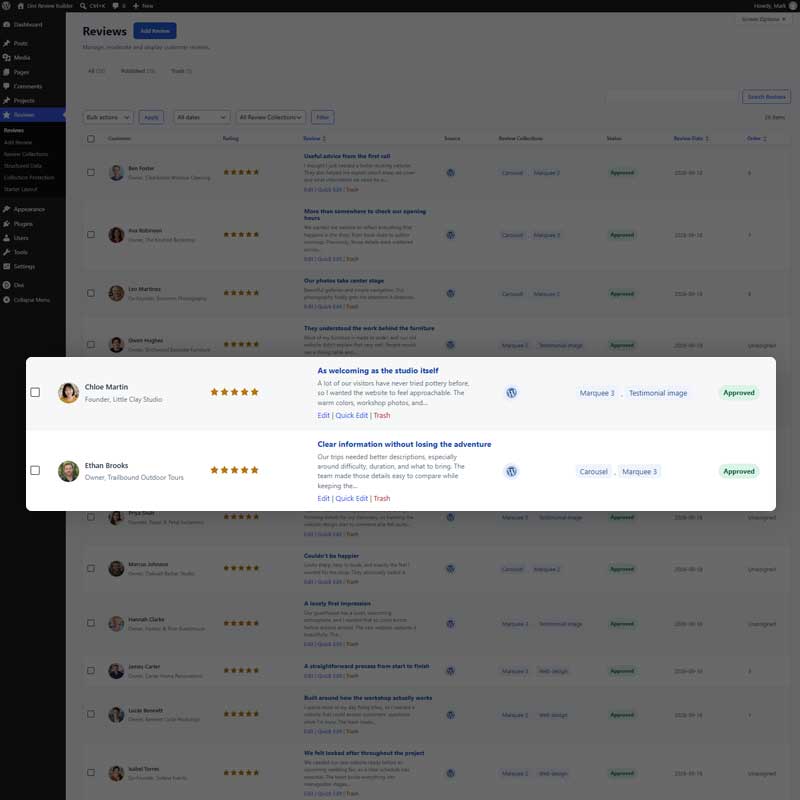Tick the checkbox for James Carter's review
The height and width of the screenshot is (800, 800).
click(91, 670)
